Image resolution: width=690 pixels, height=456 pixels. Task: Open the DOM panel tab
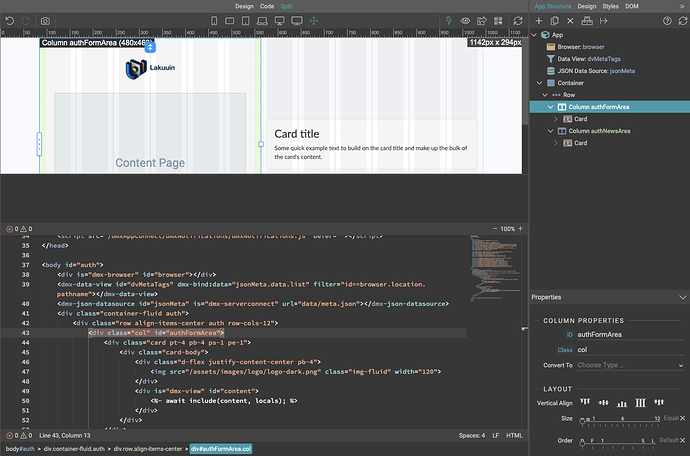[632, 6]
